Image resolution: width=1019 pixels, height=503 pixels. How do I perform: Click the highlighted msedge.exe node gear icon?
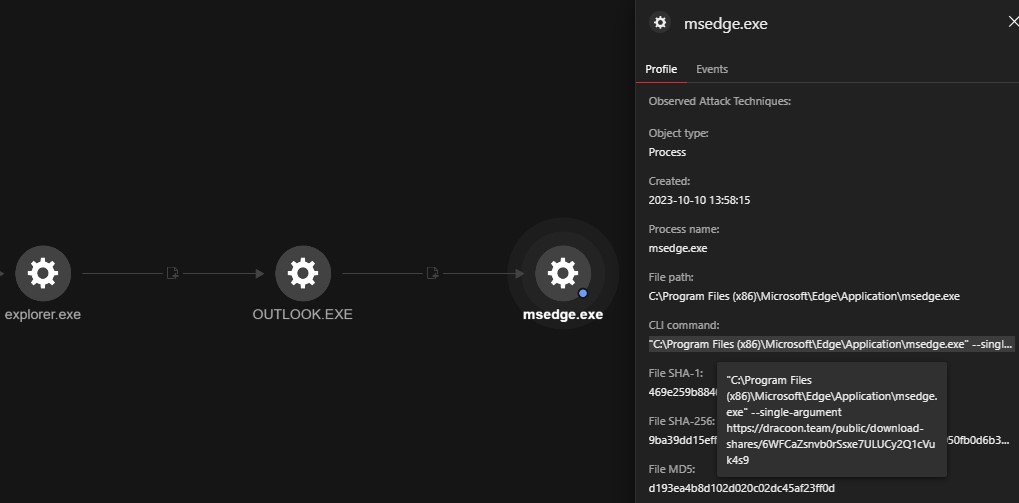(563, 273)
